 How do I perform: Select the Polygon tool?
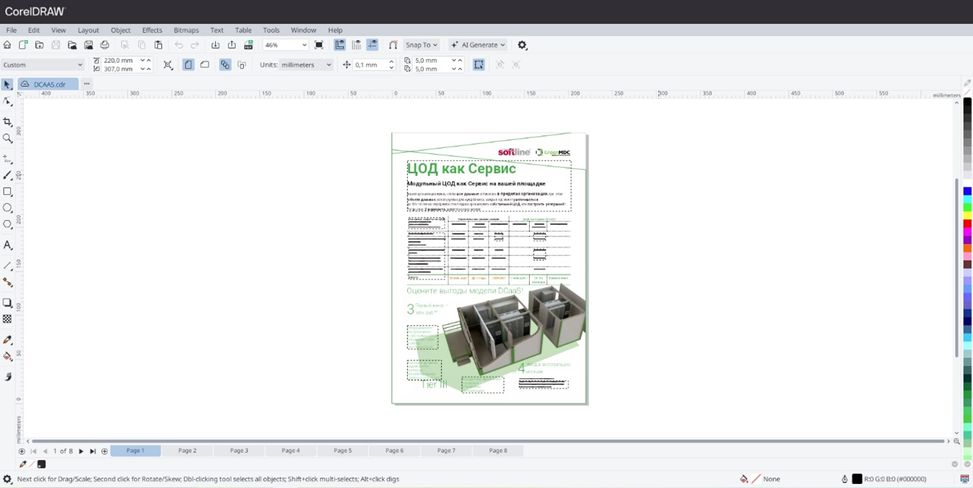7,224
